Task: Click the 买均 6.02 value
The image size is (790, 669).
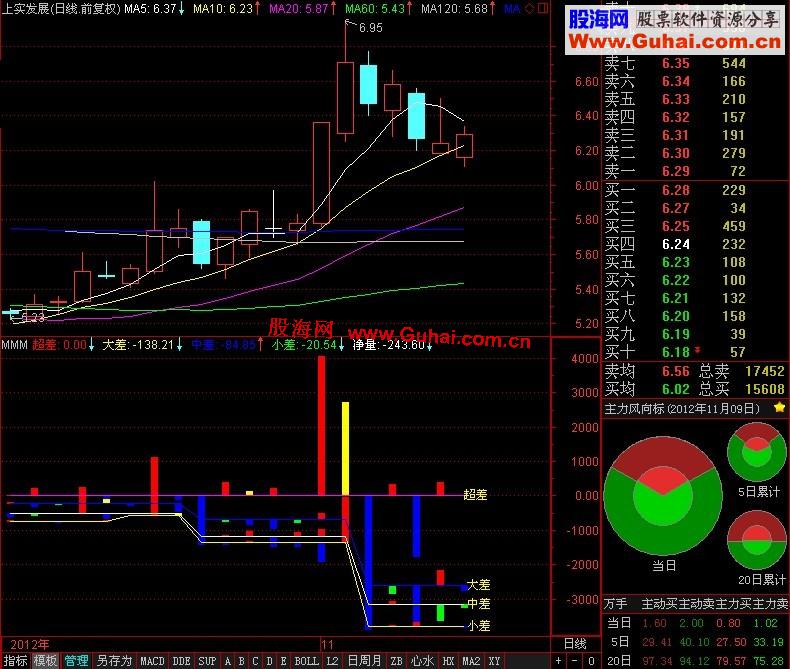Action: tap(676, 389)
